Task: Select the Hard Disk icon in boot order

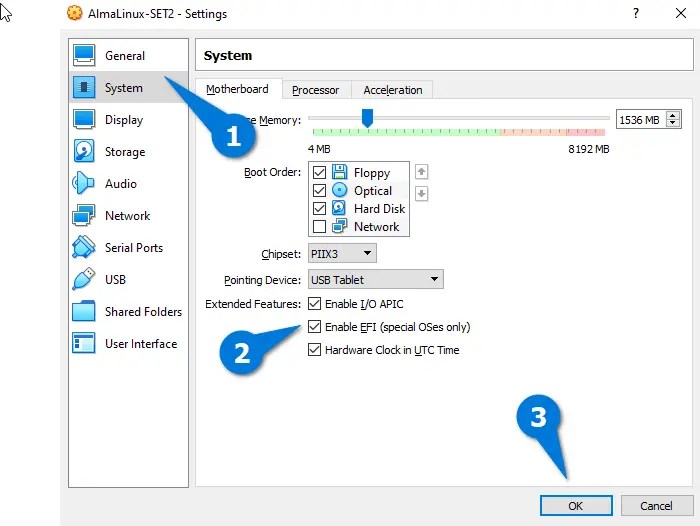Action: [x=339, y=208]
